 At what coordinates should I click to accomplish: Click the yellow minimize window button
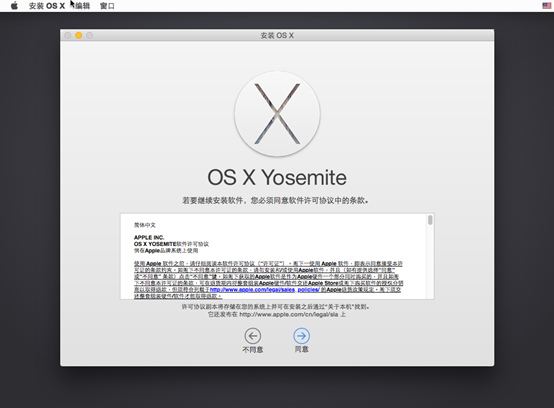78,35
